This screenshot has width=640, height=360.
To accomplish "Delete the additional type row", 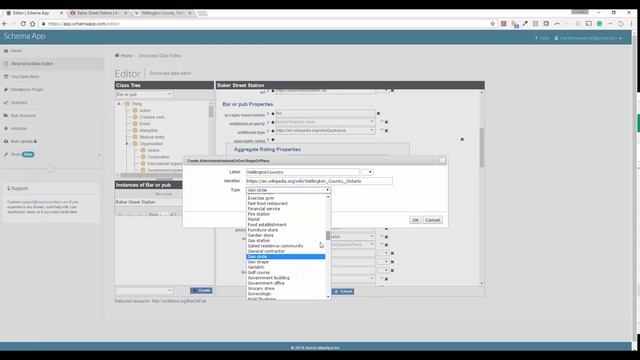I will click(x=387, y=131).
